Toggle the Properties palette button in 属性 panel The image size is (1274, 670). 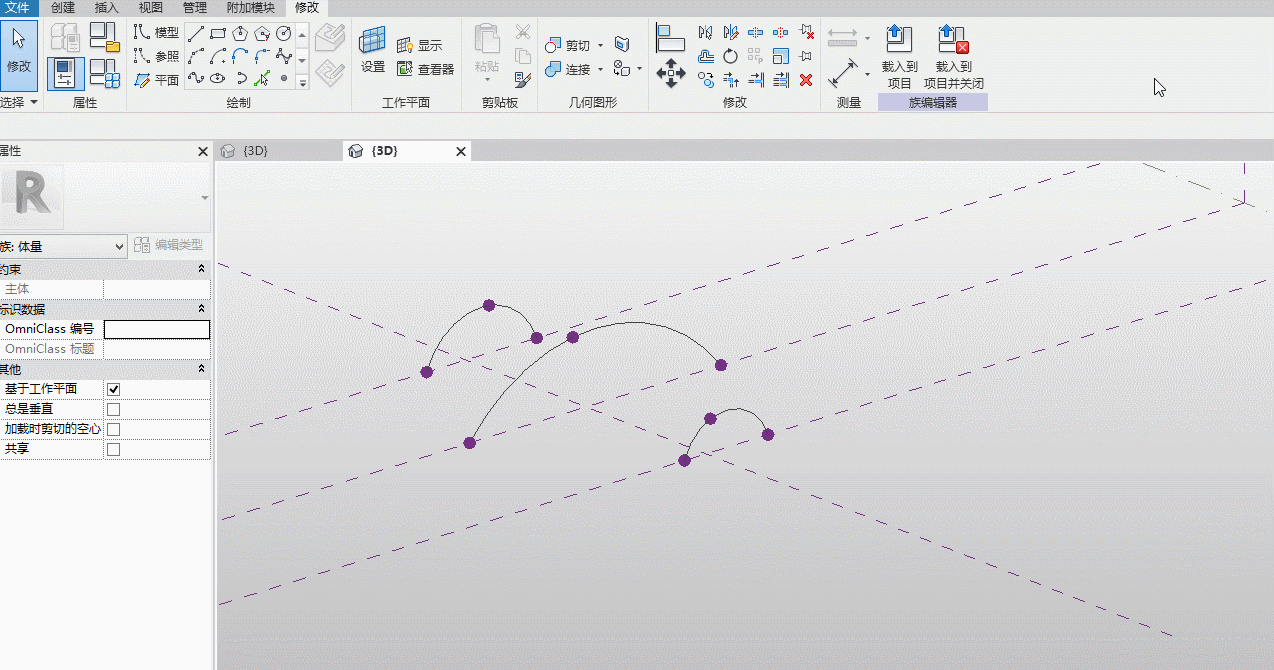tap(66, 74)
